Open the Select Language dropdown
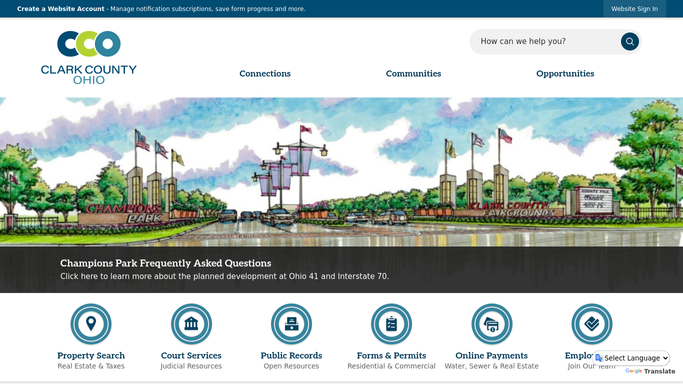The image size is (683, 384). 632,358
